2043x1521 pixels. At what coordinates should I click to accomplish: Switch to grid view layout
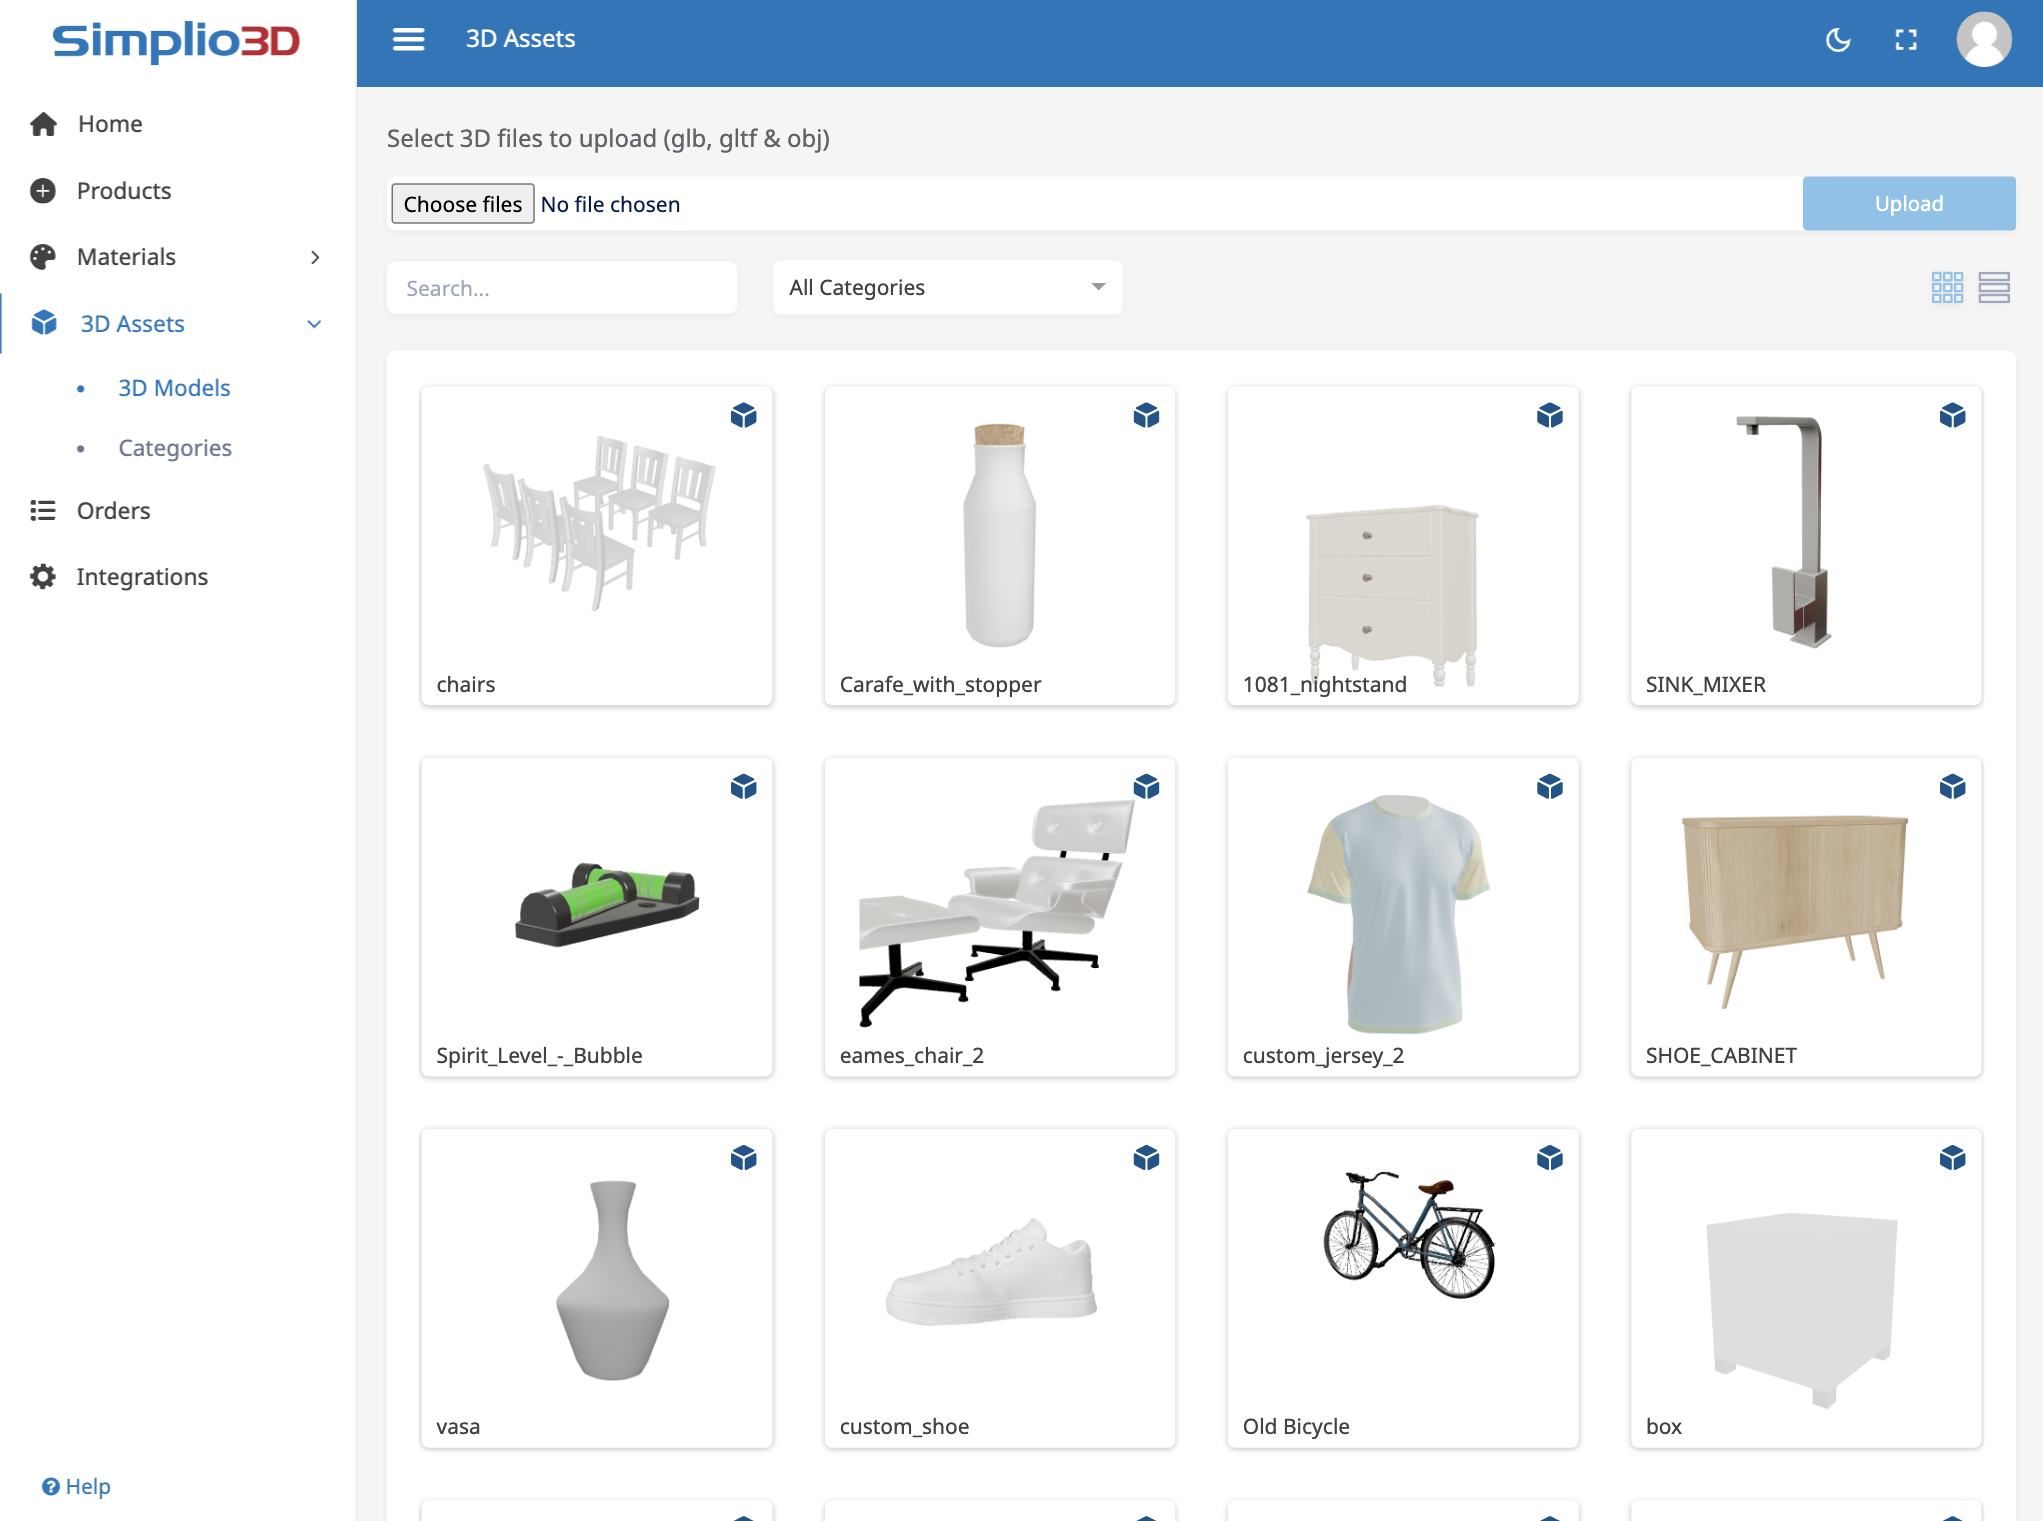tap(1946, 288)
